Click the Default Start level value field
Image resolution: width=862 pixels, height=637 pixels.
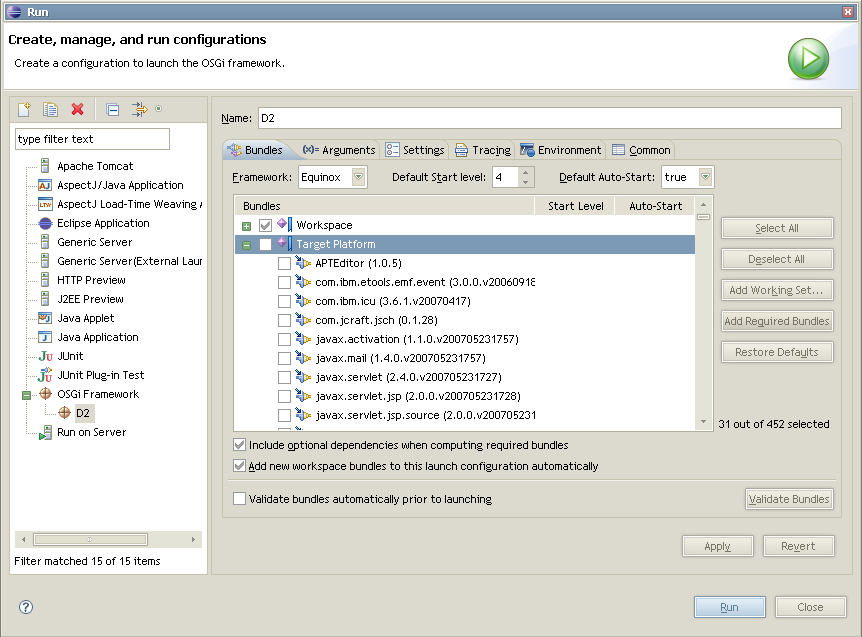pyautogui.click(x=506, y=177)
